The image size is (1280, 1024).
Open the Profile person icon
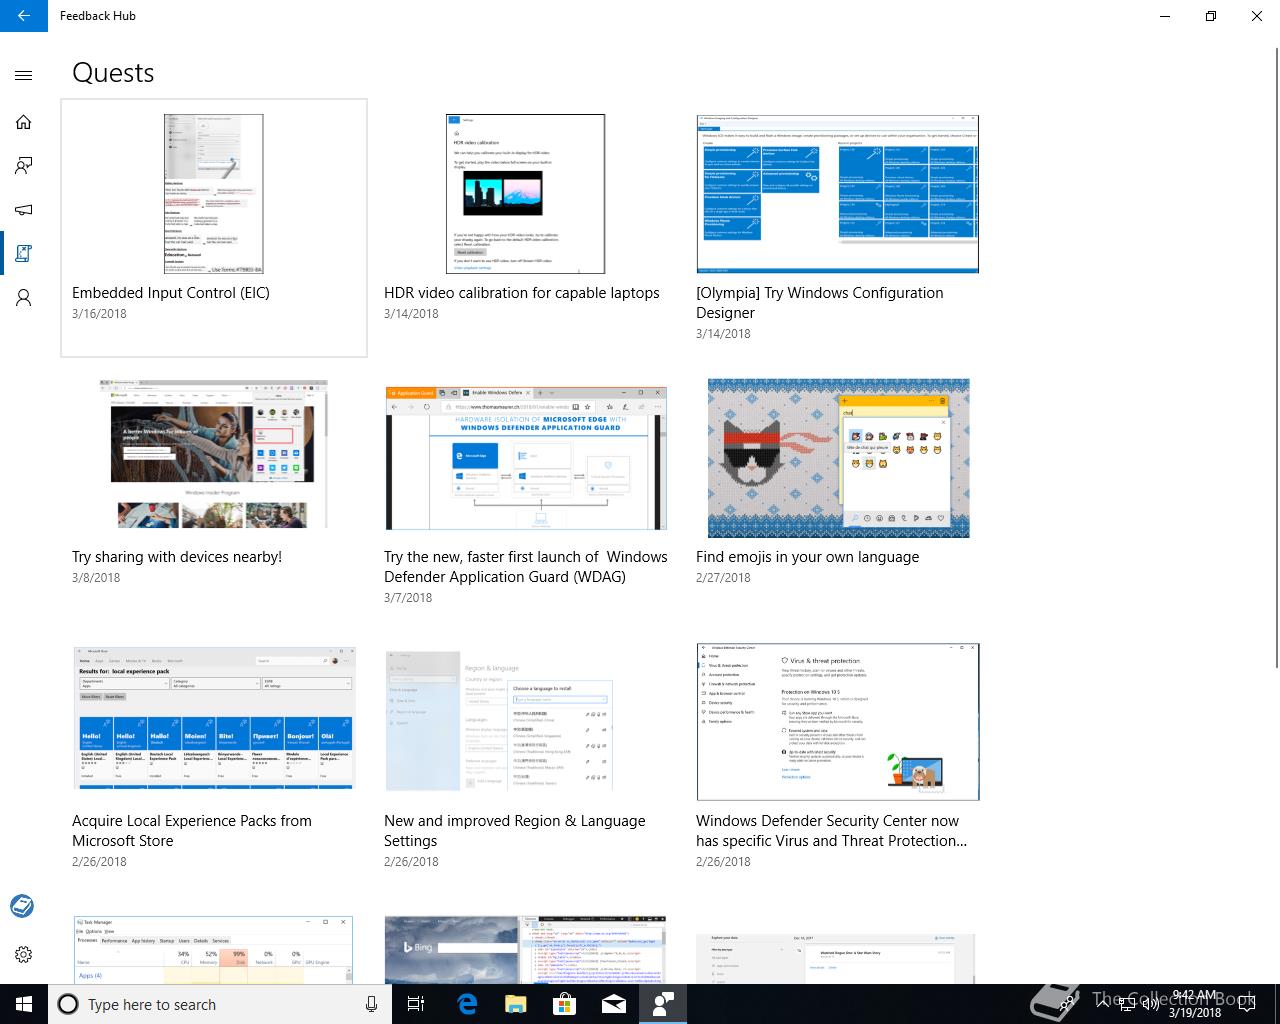click(24, 298)
